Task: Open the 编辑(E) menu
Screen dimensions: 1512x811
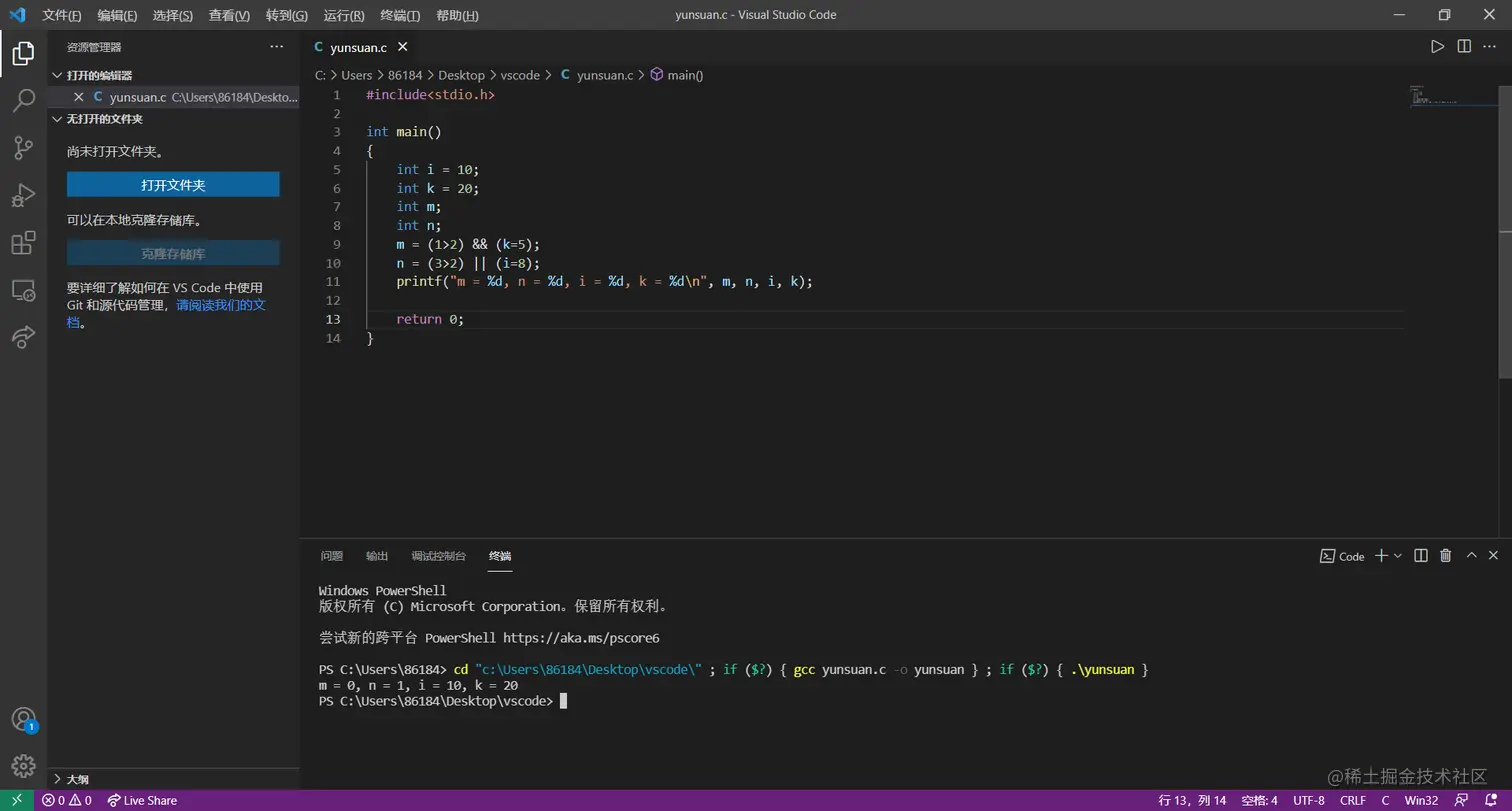Action: [x=118, y=15]
